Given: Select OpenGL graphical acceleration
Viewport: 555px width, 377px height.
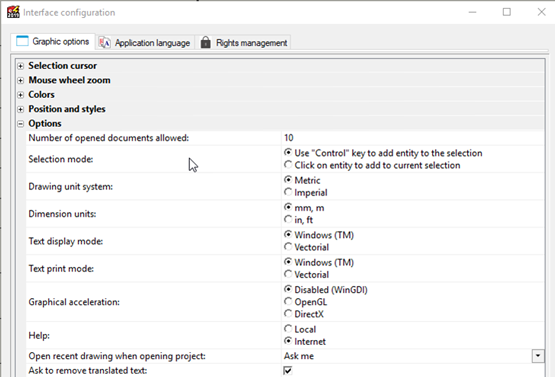Looking at the screenshot, I should (x=288, y=302).
